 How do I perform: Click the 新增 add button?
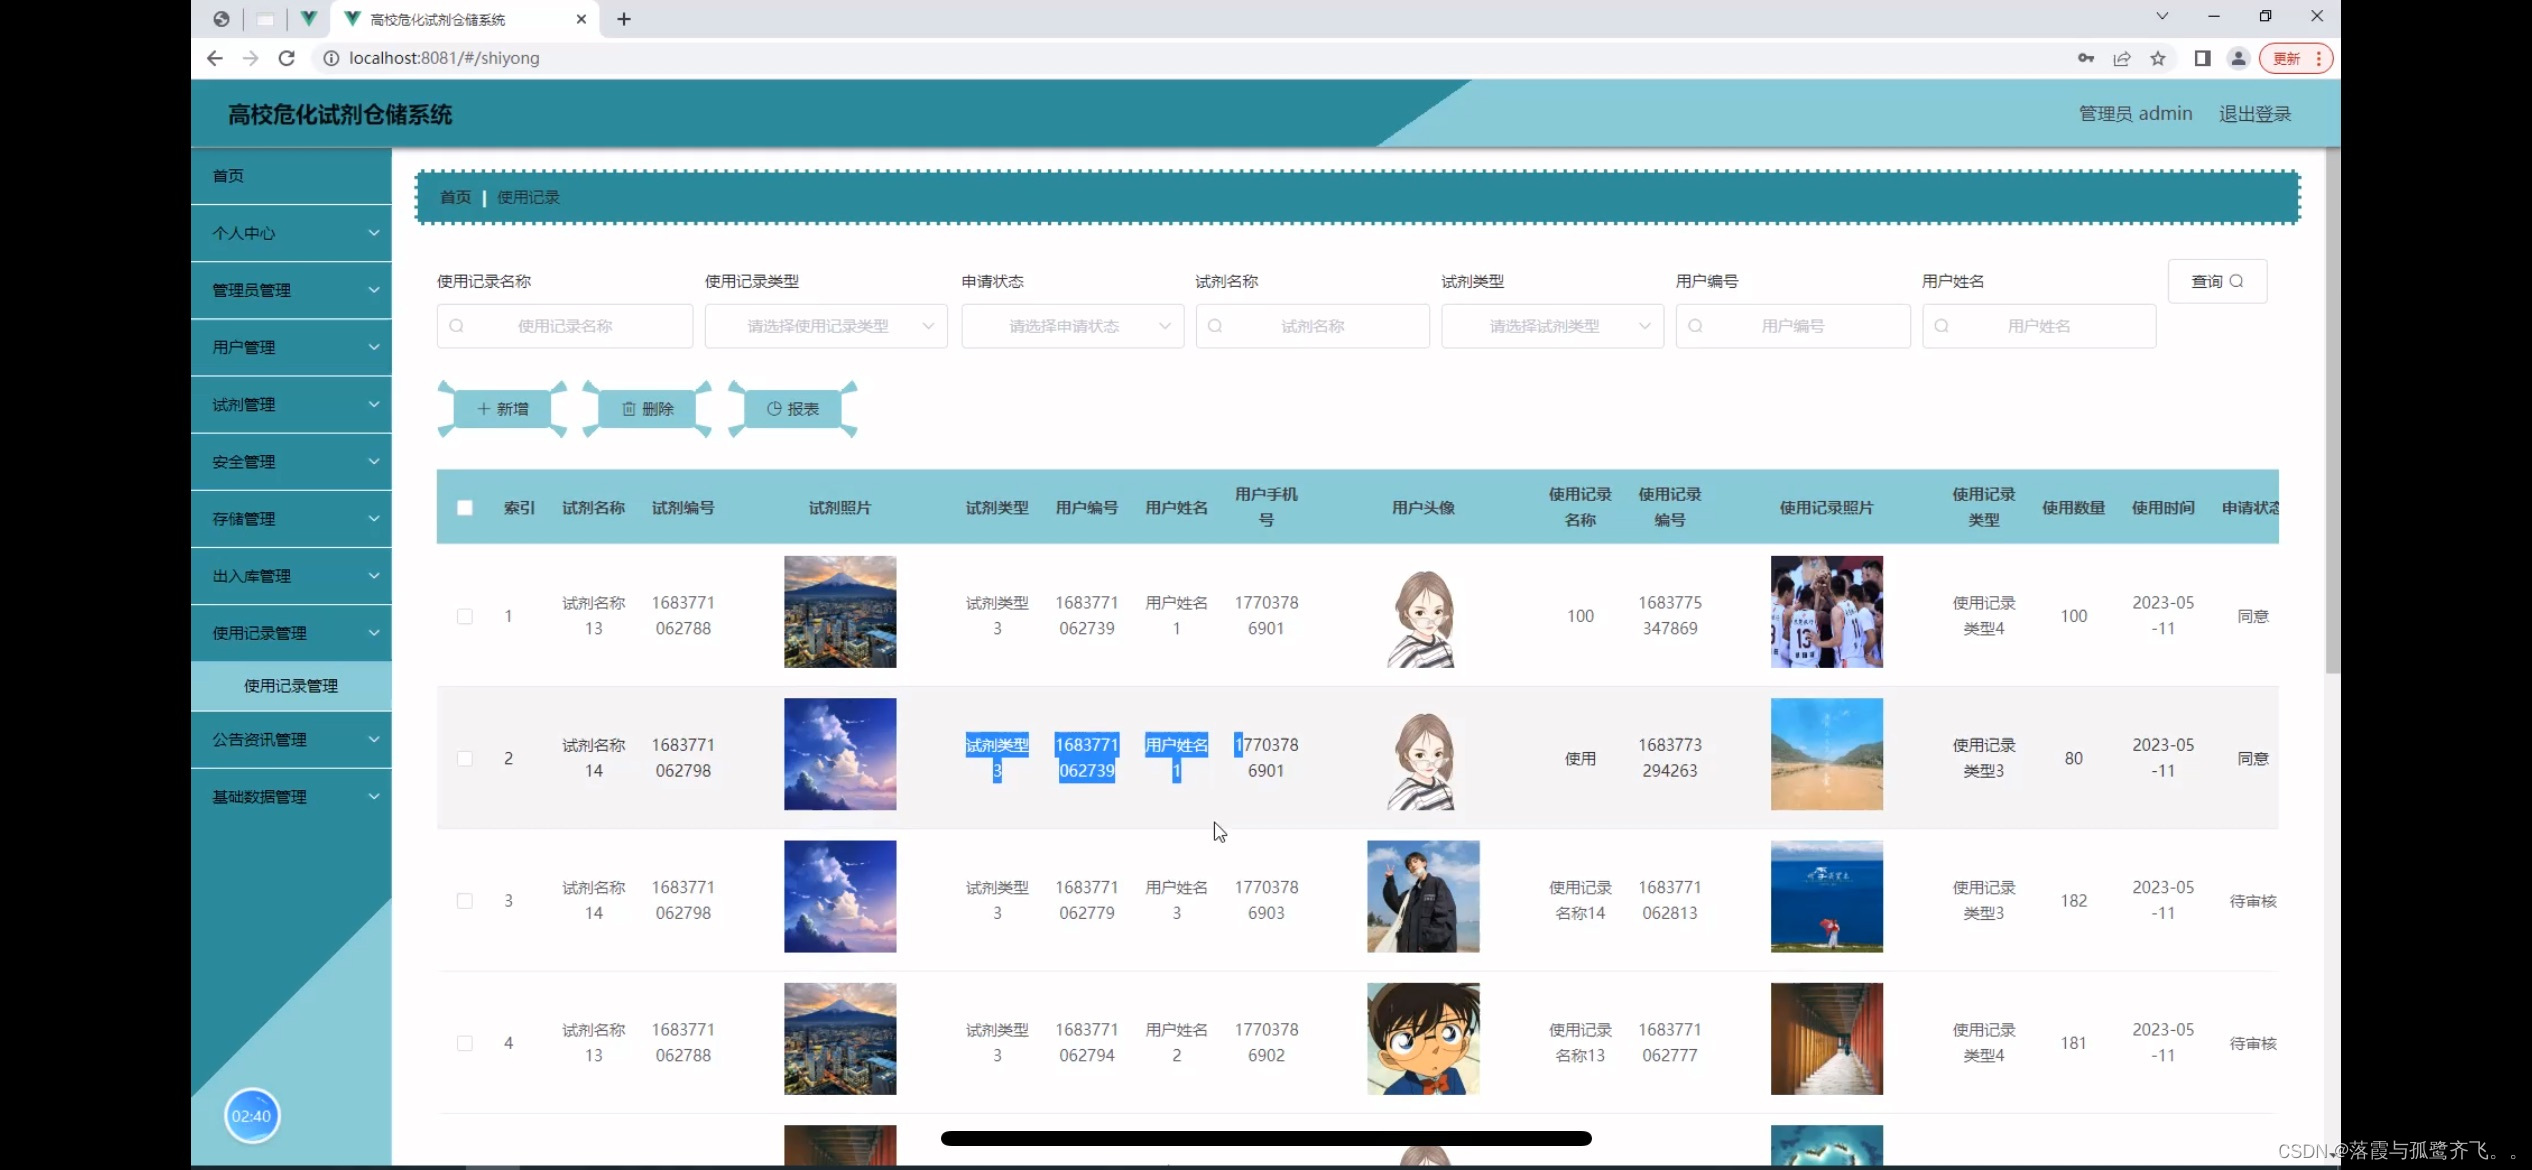click(x=502, y=409)
